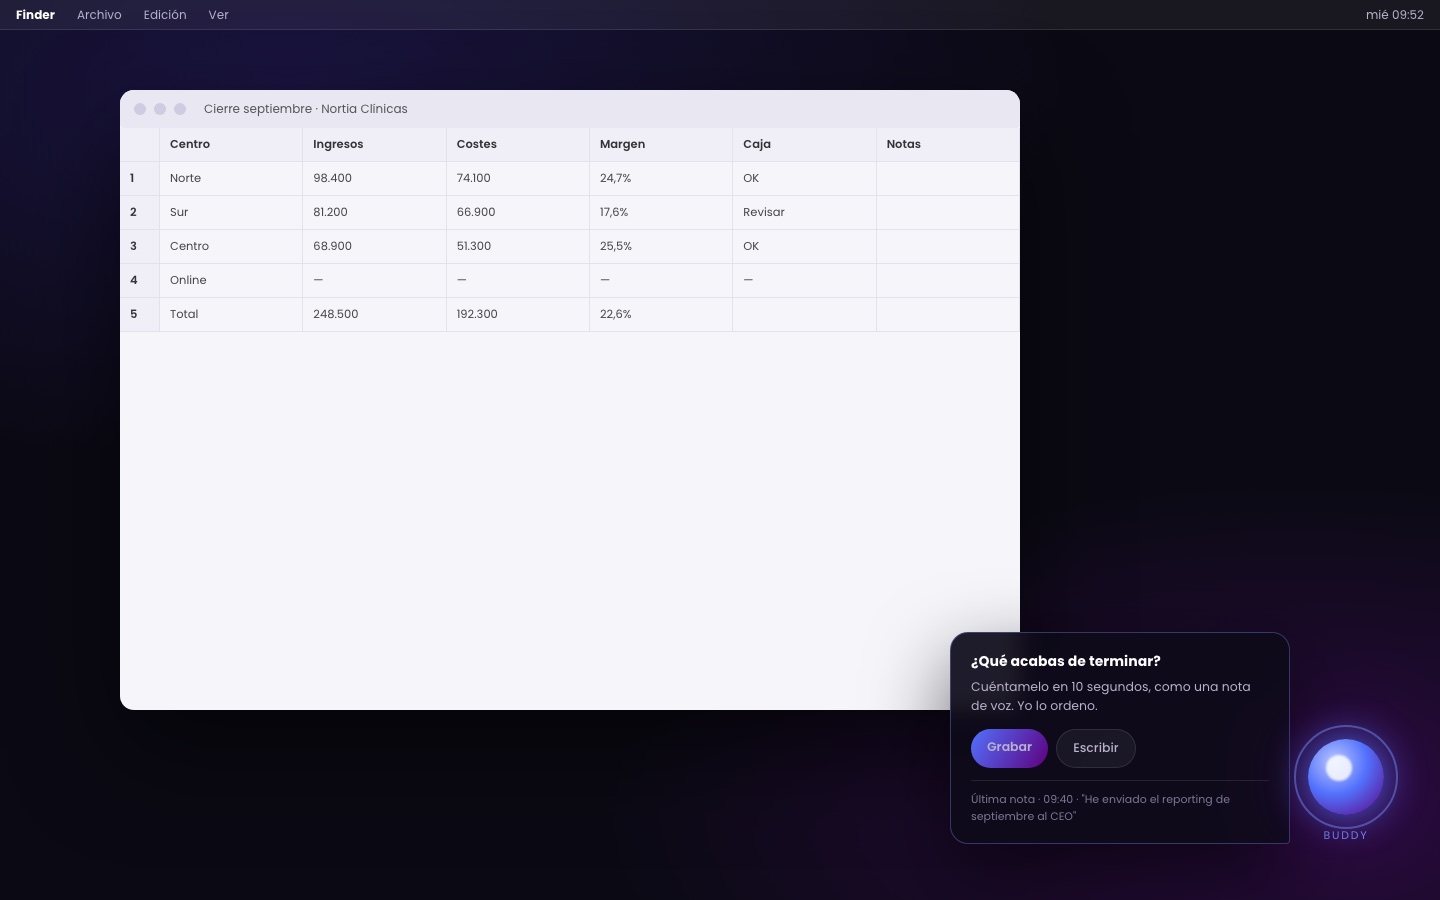Select the Caja column header
Screen dimensions: 1440x900
point(804,144)
